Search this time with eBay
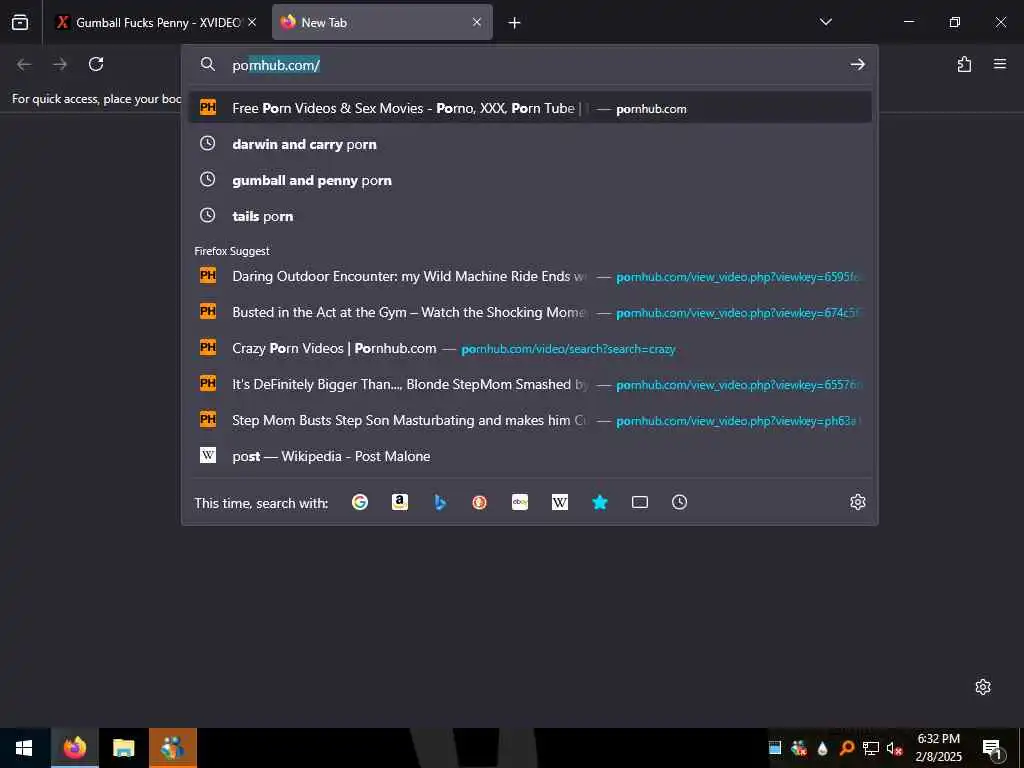The image size is (1024, 768). pyautogui.click(x=520, y=502)
